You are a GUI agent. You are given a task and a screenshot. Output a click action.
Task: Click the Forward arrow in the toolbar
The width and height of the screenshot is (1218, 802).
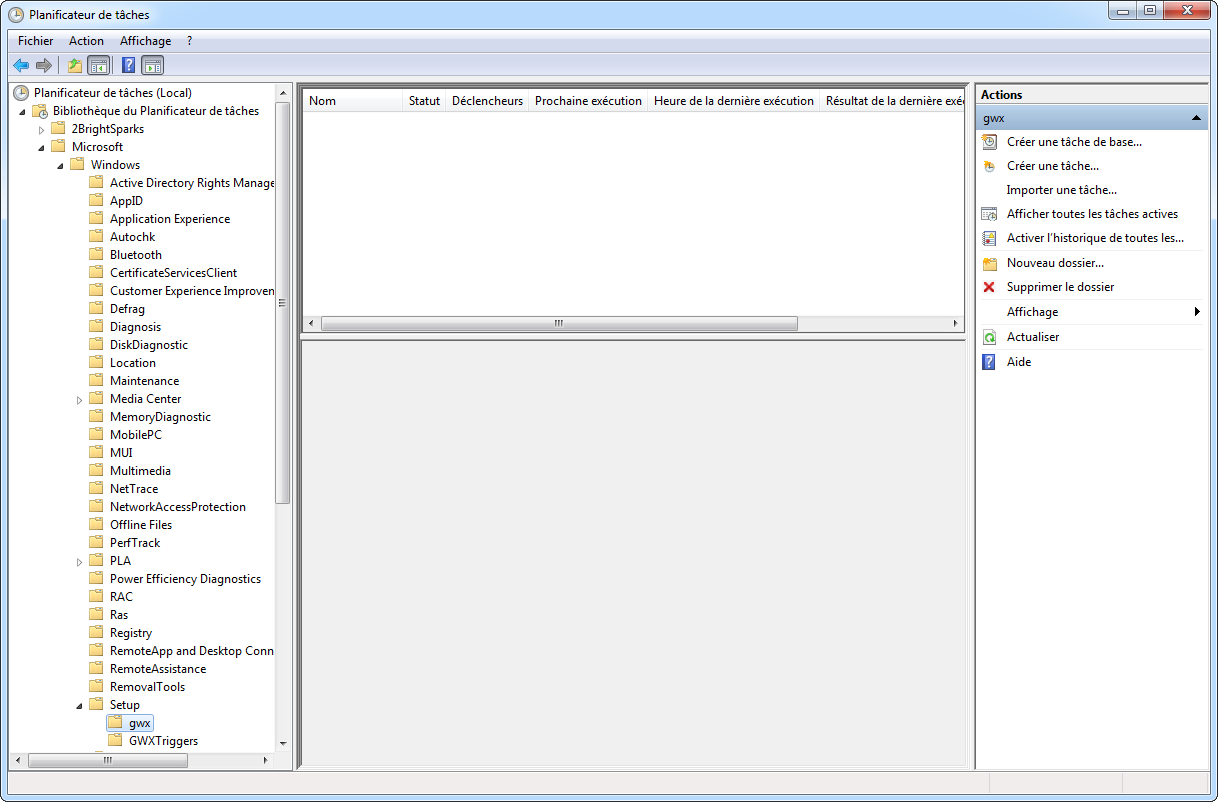(x=43, y=66)
